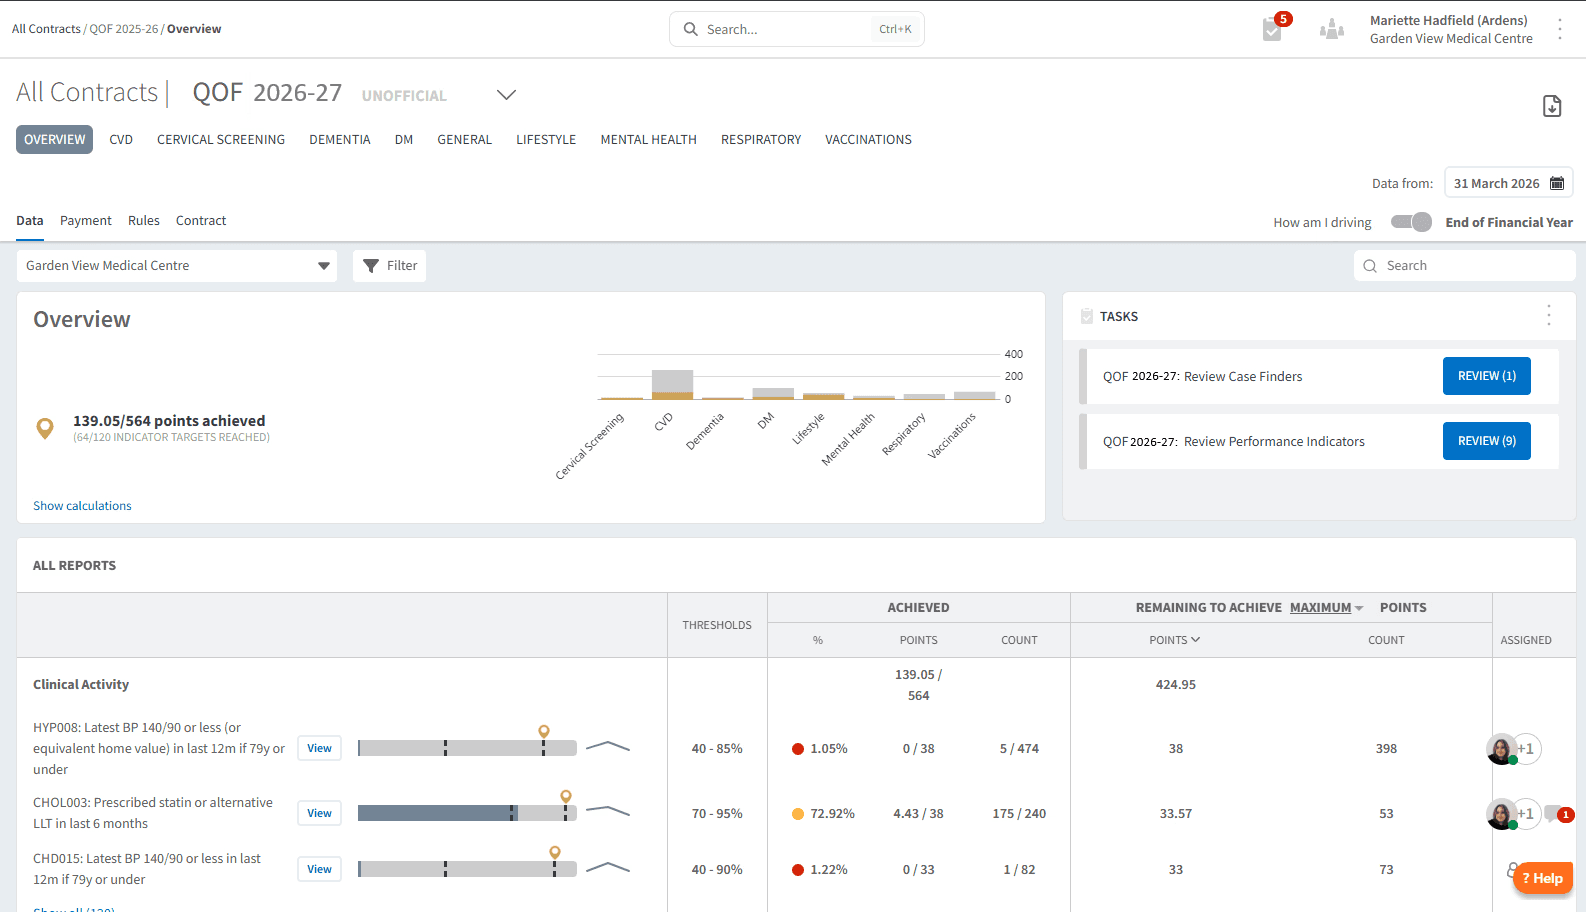
Task: Click the Show calculations link
Action: coord(82,506)
